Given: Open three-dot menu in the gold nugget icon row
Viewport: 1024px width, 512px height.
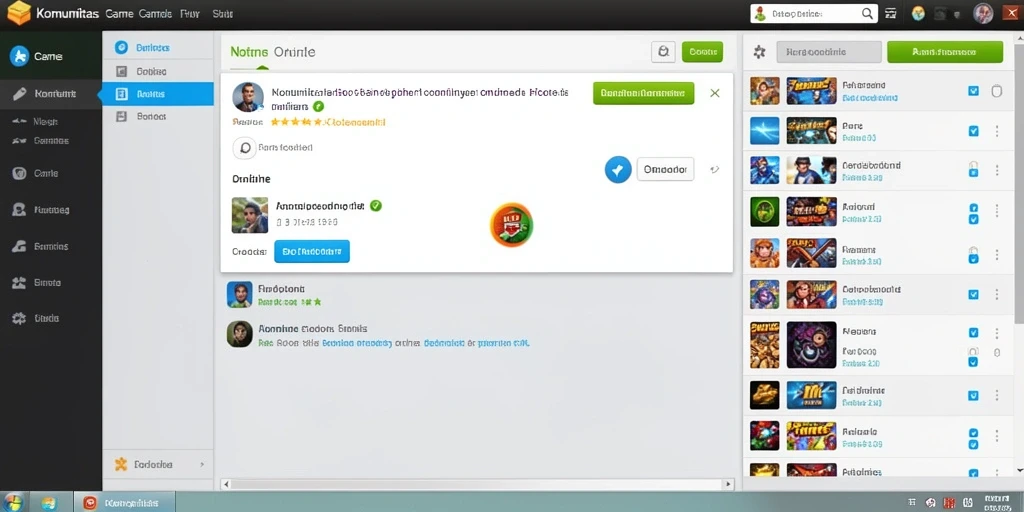Looking at the screenshot, I should pos(997,395).
